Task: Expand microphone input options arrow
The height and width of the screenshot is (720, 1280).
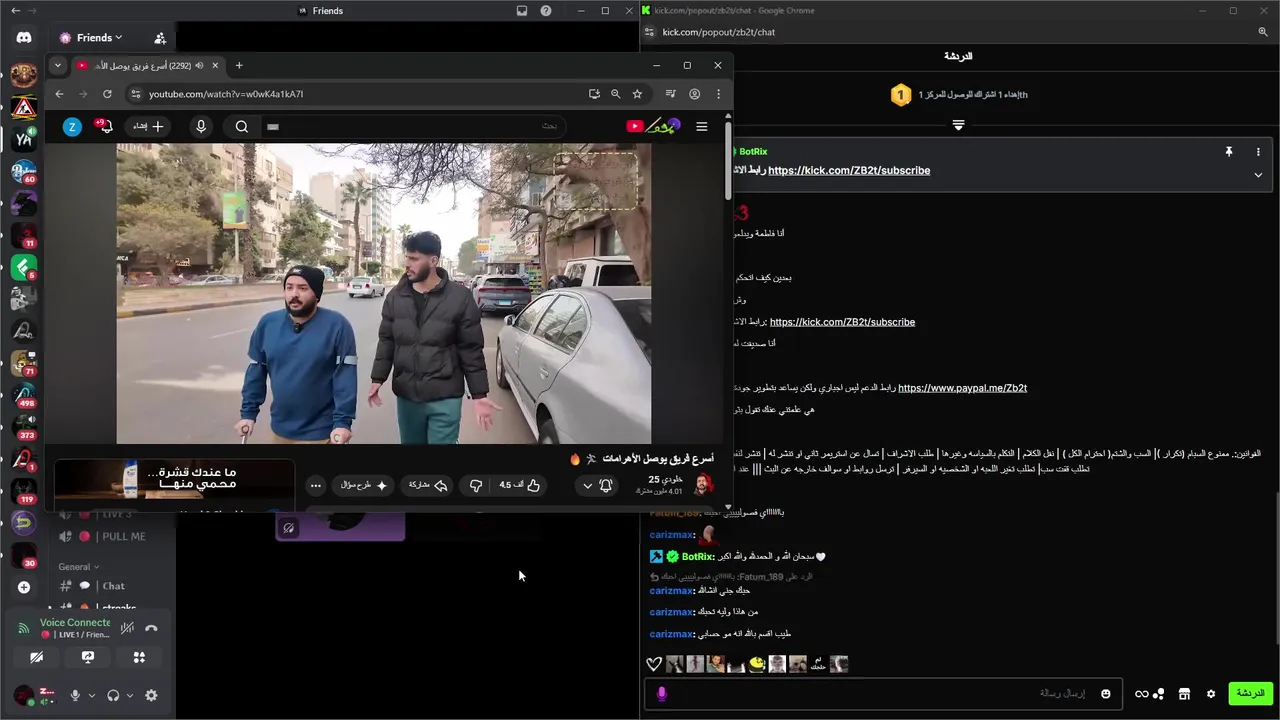Action: pos(92,695)
